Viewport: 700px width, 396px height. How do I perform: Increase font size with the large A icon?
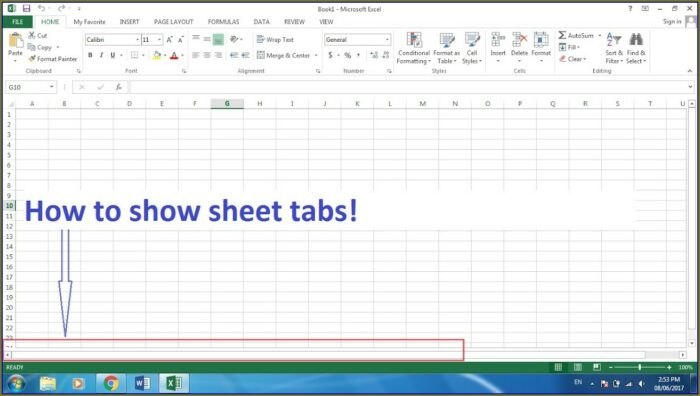[170, 40]
